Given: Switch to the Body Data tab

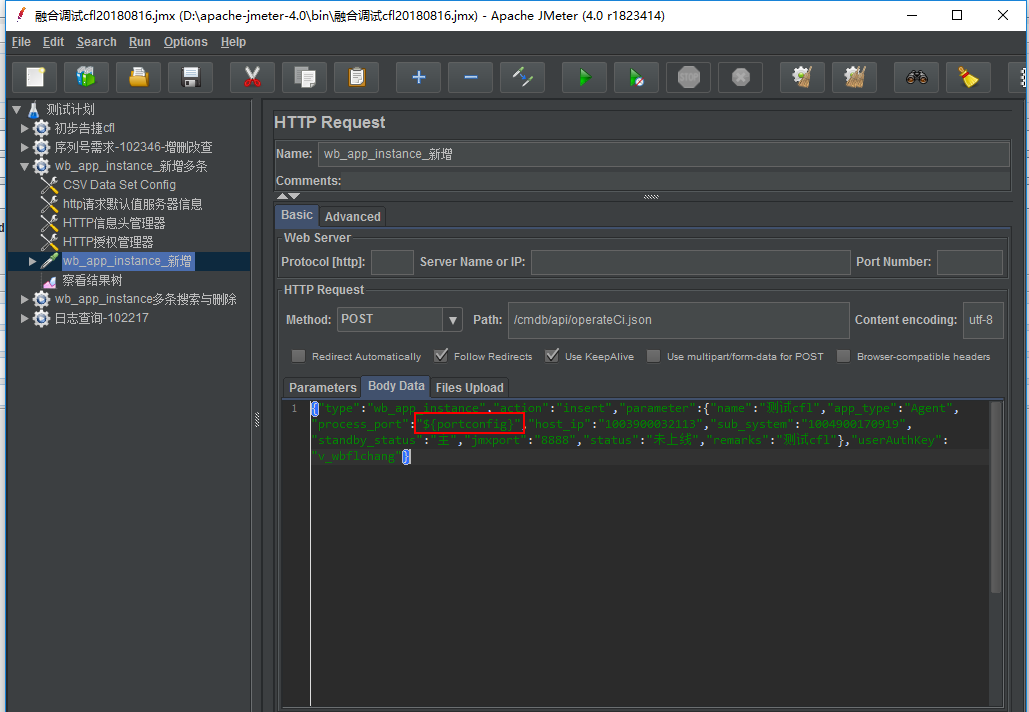Looking at the screenshot, I should click(x=396, y=386).
